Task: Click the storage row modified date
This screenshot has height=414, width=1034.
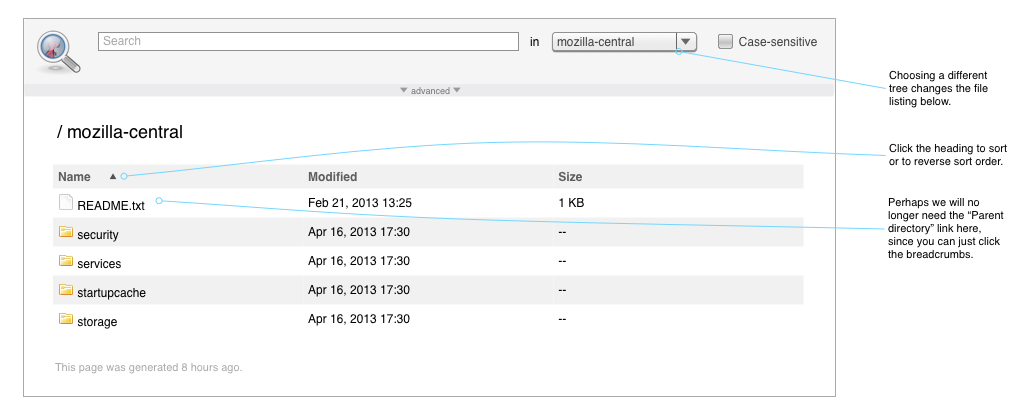Action: (359, 319)
